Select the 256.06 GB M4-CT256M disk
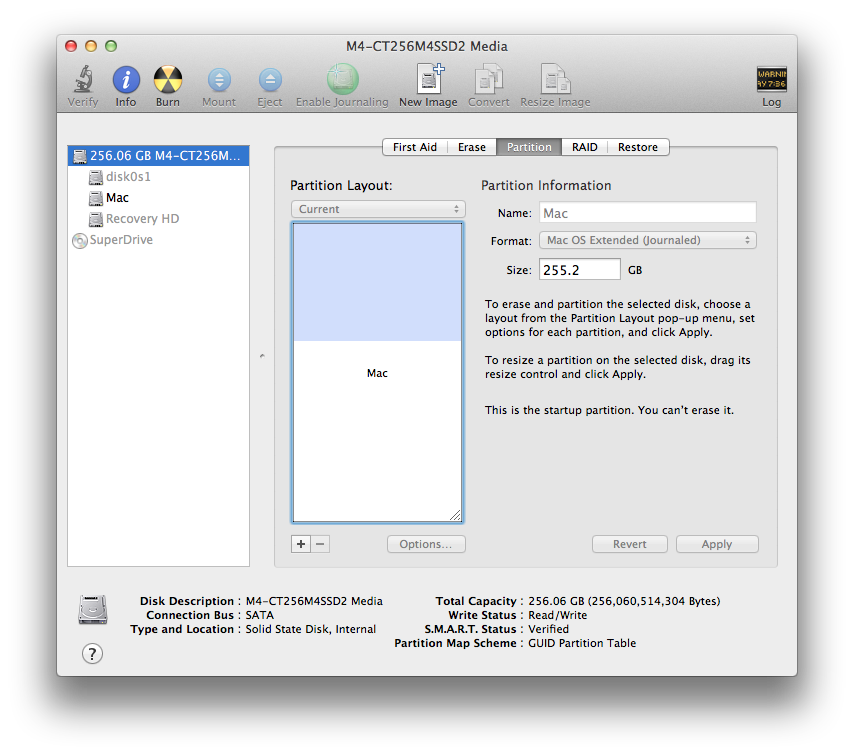The height and width of the screenshot is (755, 854). [158, 156]
